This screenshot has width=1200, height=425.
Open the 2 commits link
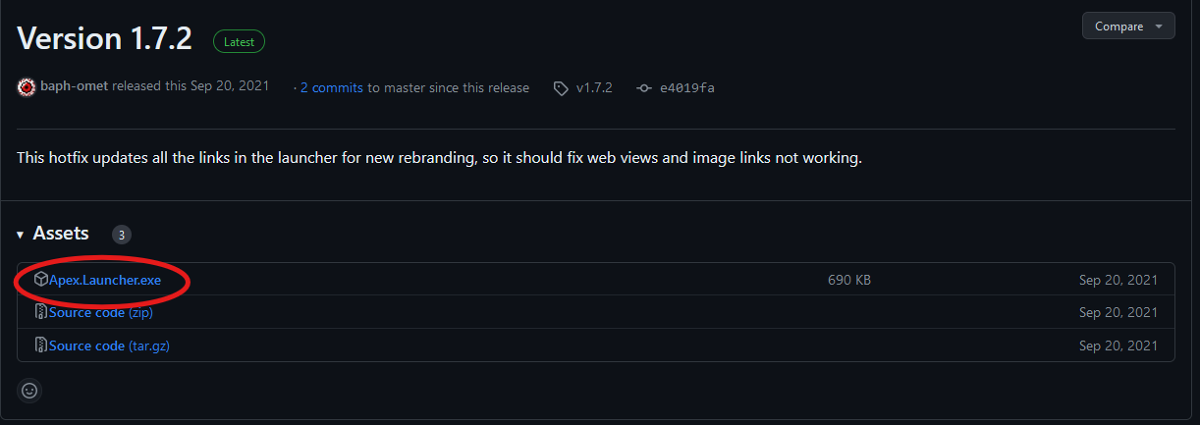(331, 88)
